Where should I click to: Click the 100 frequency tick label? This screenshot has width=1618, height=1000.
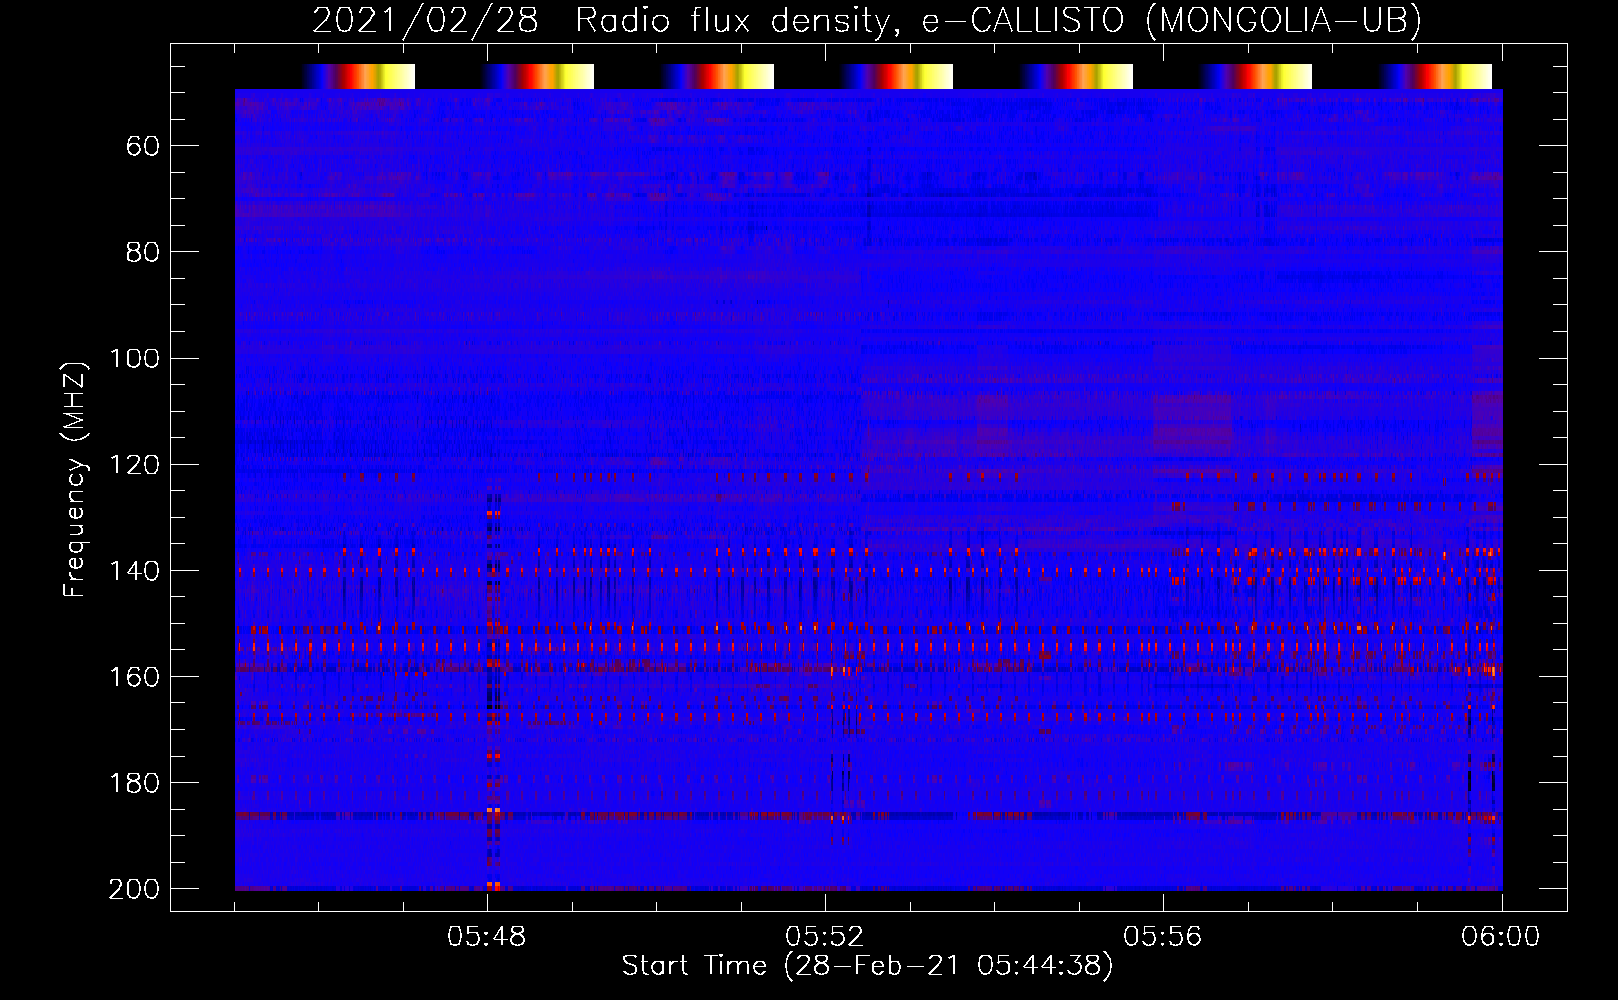pos(135,358)
